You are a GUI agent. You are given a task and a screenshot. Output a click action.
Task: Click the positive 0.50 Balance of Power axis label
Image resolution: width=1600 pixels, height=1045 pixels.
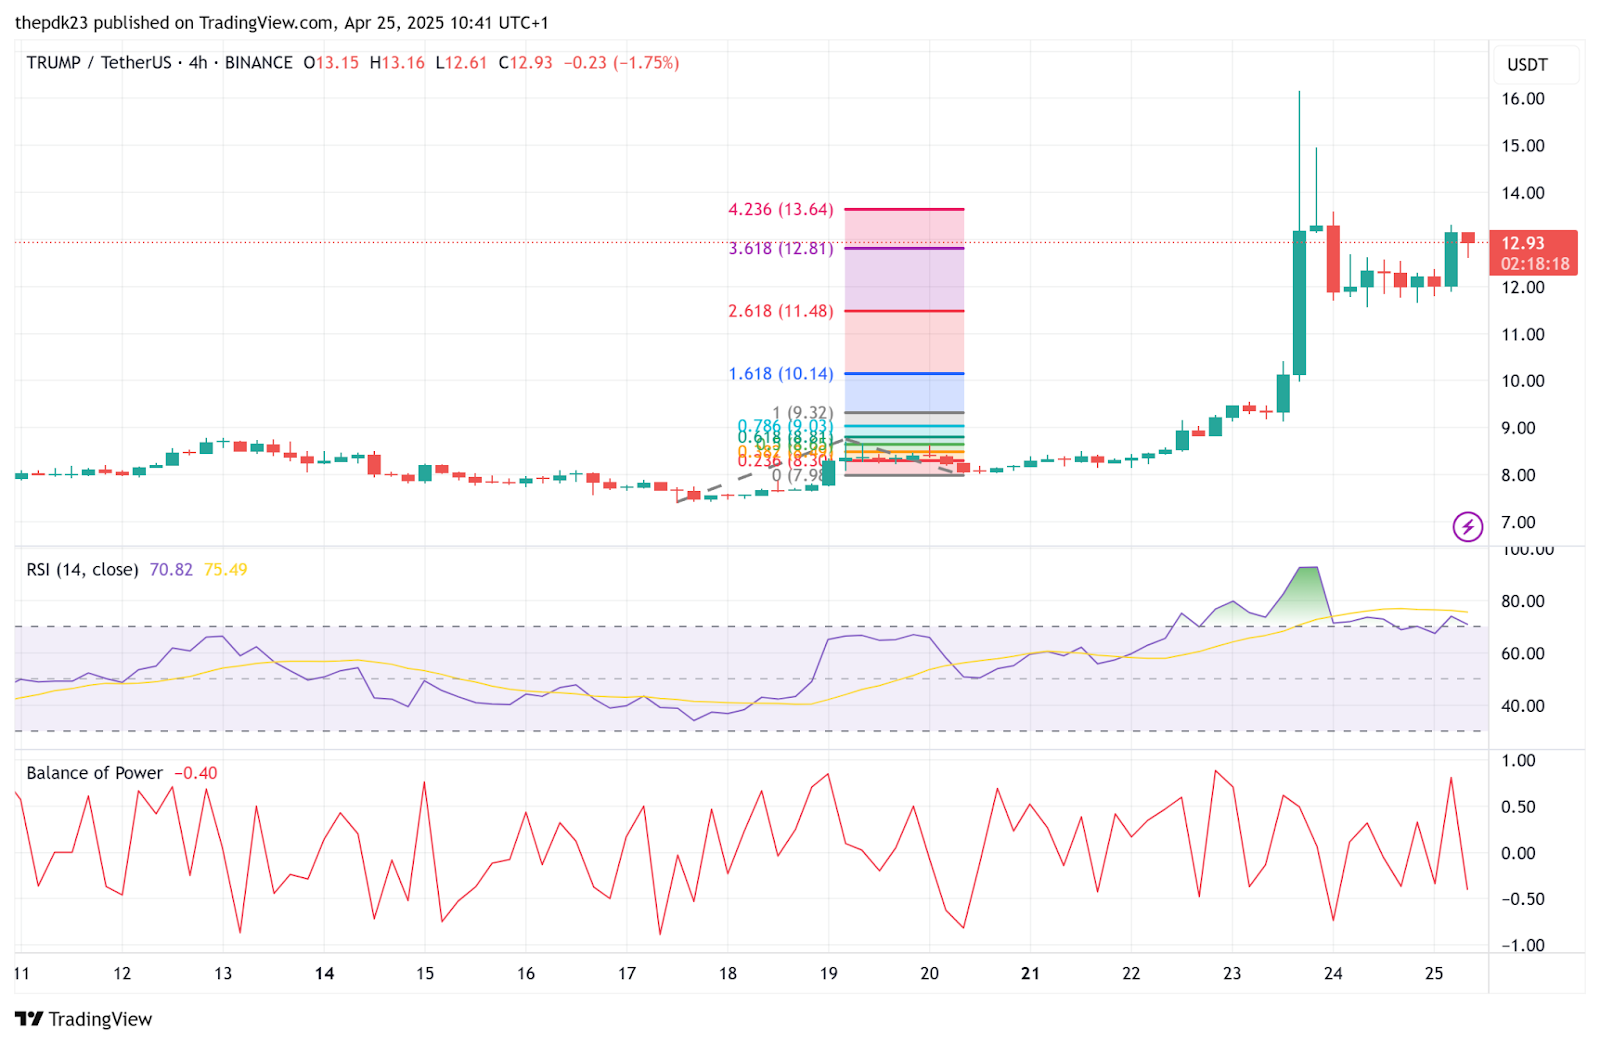tap(1518, 807)
